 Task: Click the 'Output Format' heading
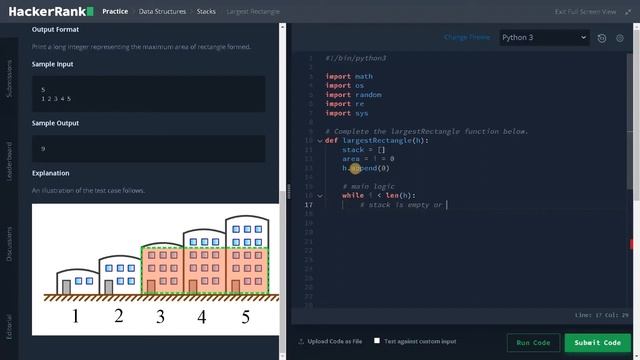(55, 29)
